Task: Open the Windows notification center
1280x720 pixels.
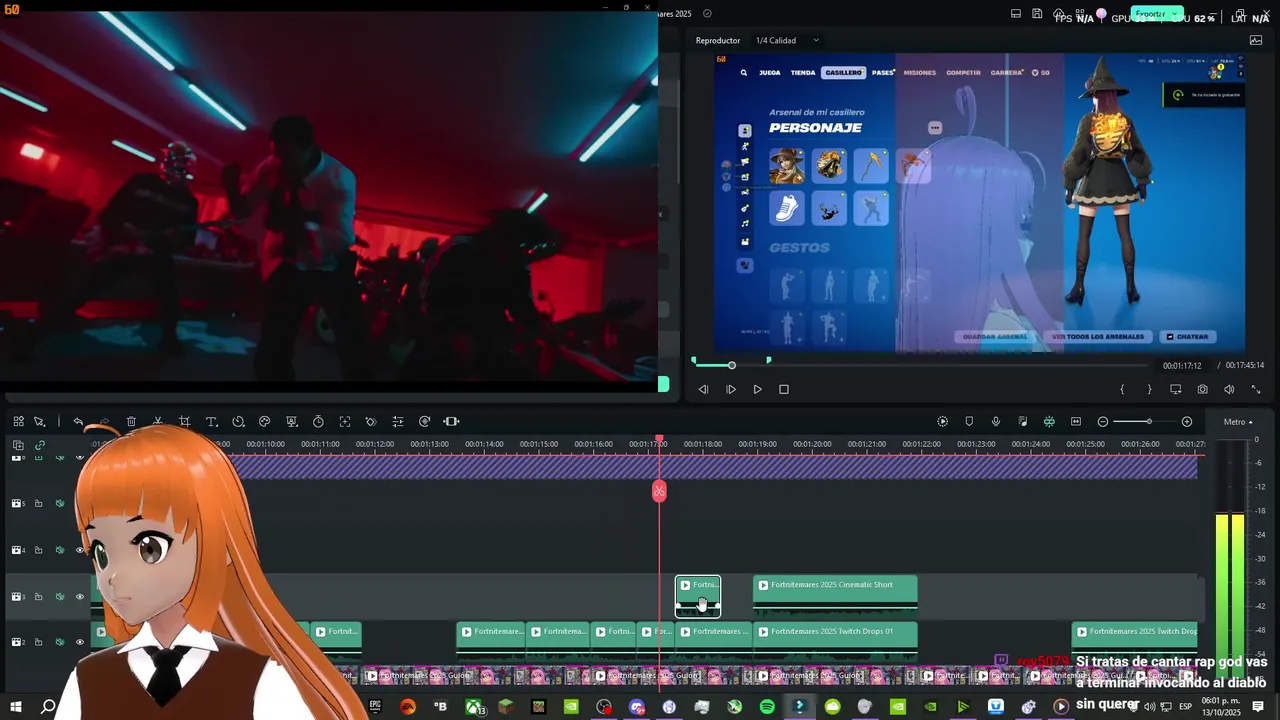Action: click(x=1258, y=707)
